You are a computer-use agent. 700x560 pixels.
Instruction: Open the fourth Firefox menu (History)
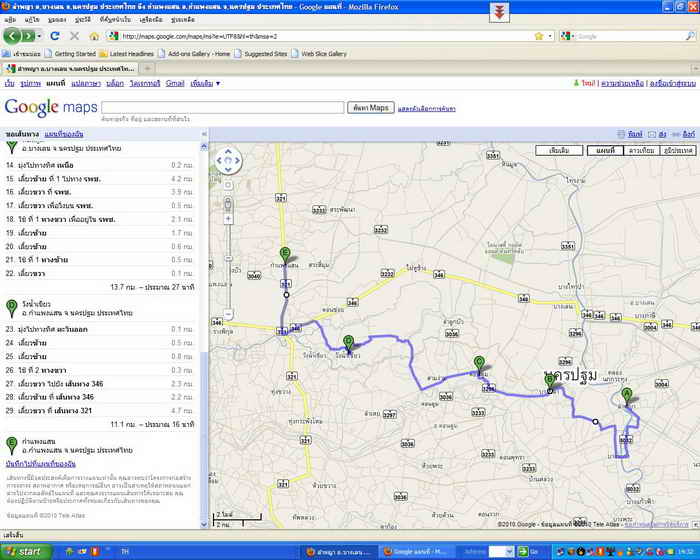tap(83, 20)
